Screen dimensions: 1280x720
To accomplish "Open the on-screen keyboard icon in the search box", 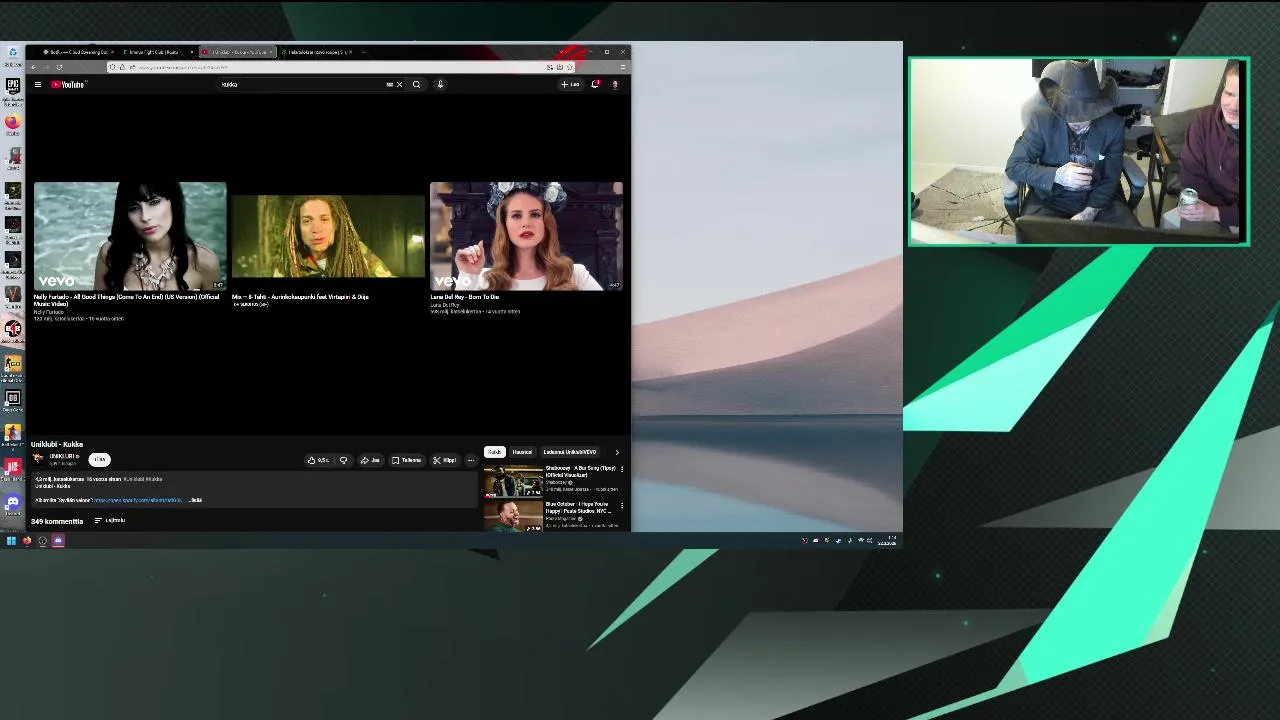I will 389,84.
